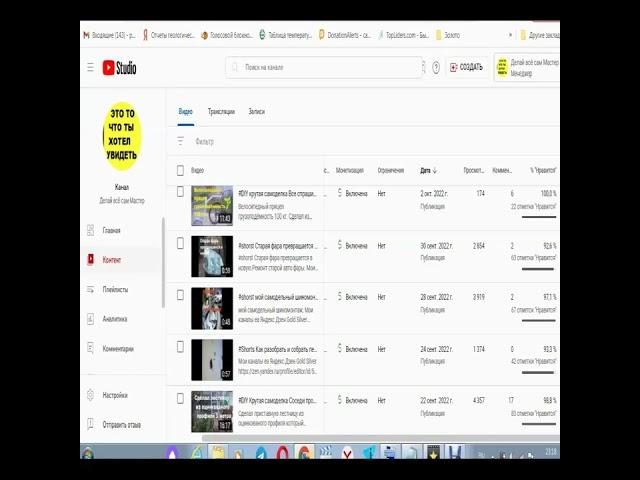The image size is (640, 480).
Task: Click monetization dollar icon for 30 сент. video
Action: coord(340,245)
